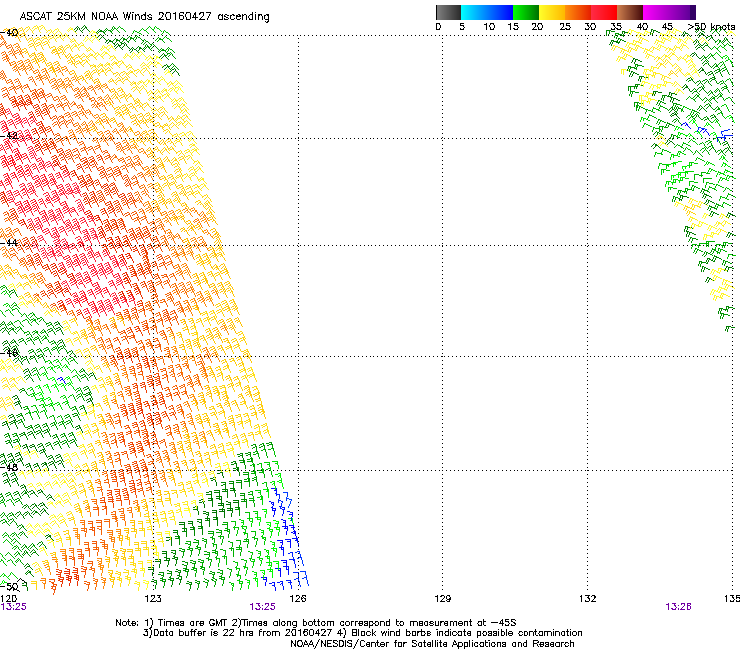This screenshot has height=650, width=740.
Task: Click the 129 longitude axis label
Action: coord(442,599)
